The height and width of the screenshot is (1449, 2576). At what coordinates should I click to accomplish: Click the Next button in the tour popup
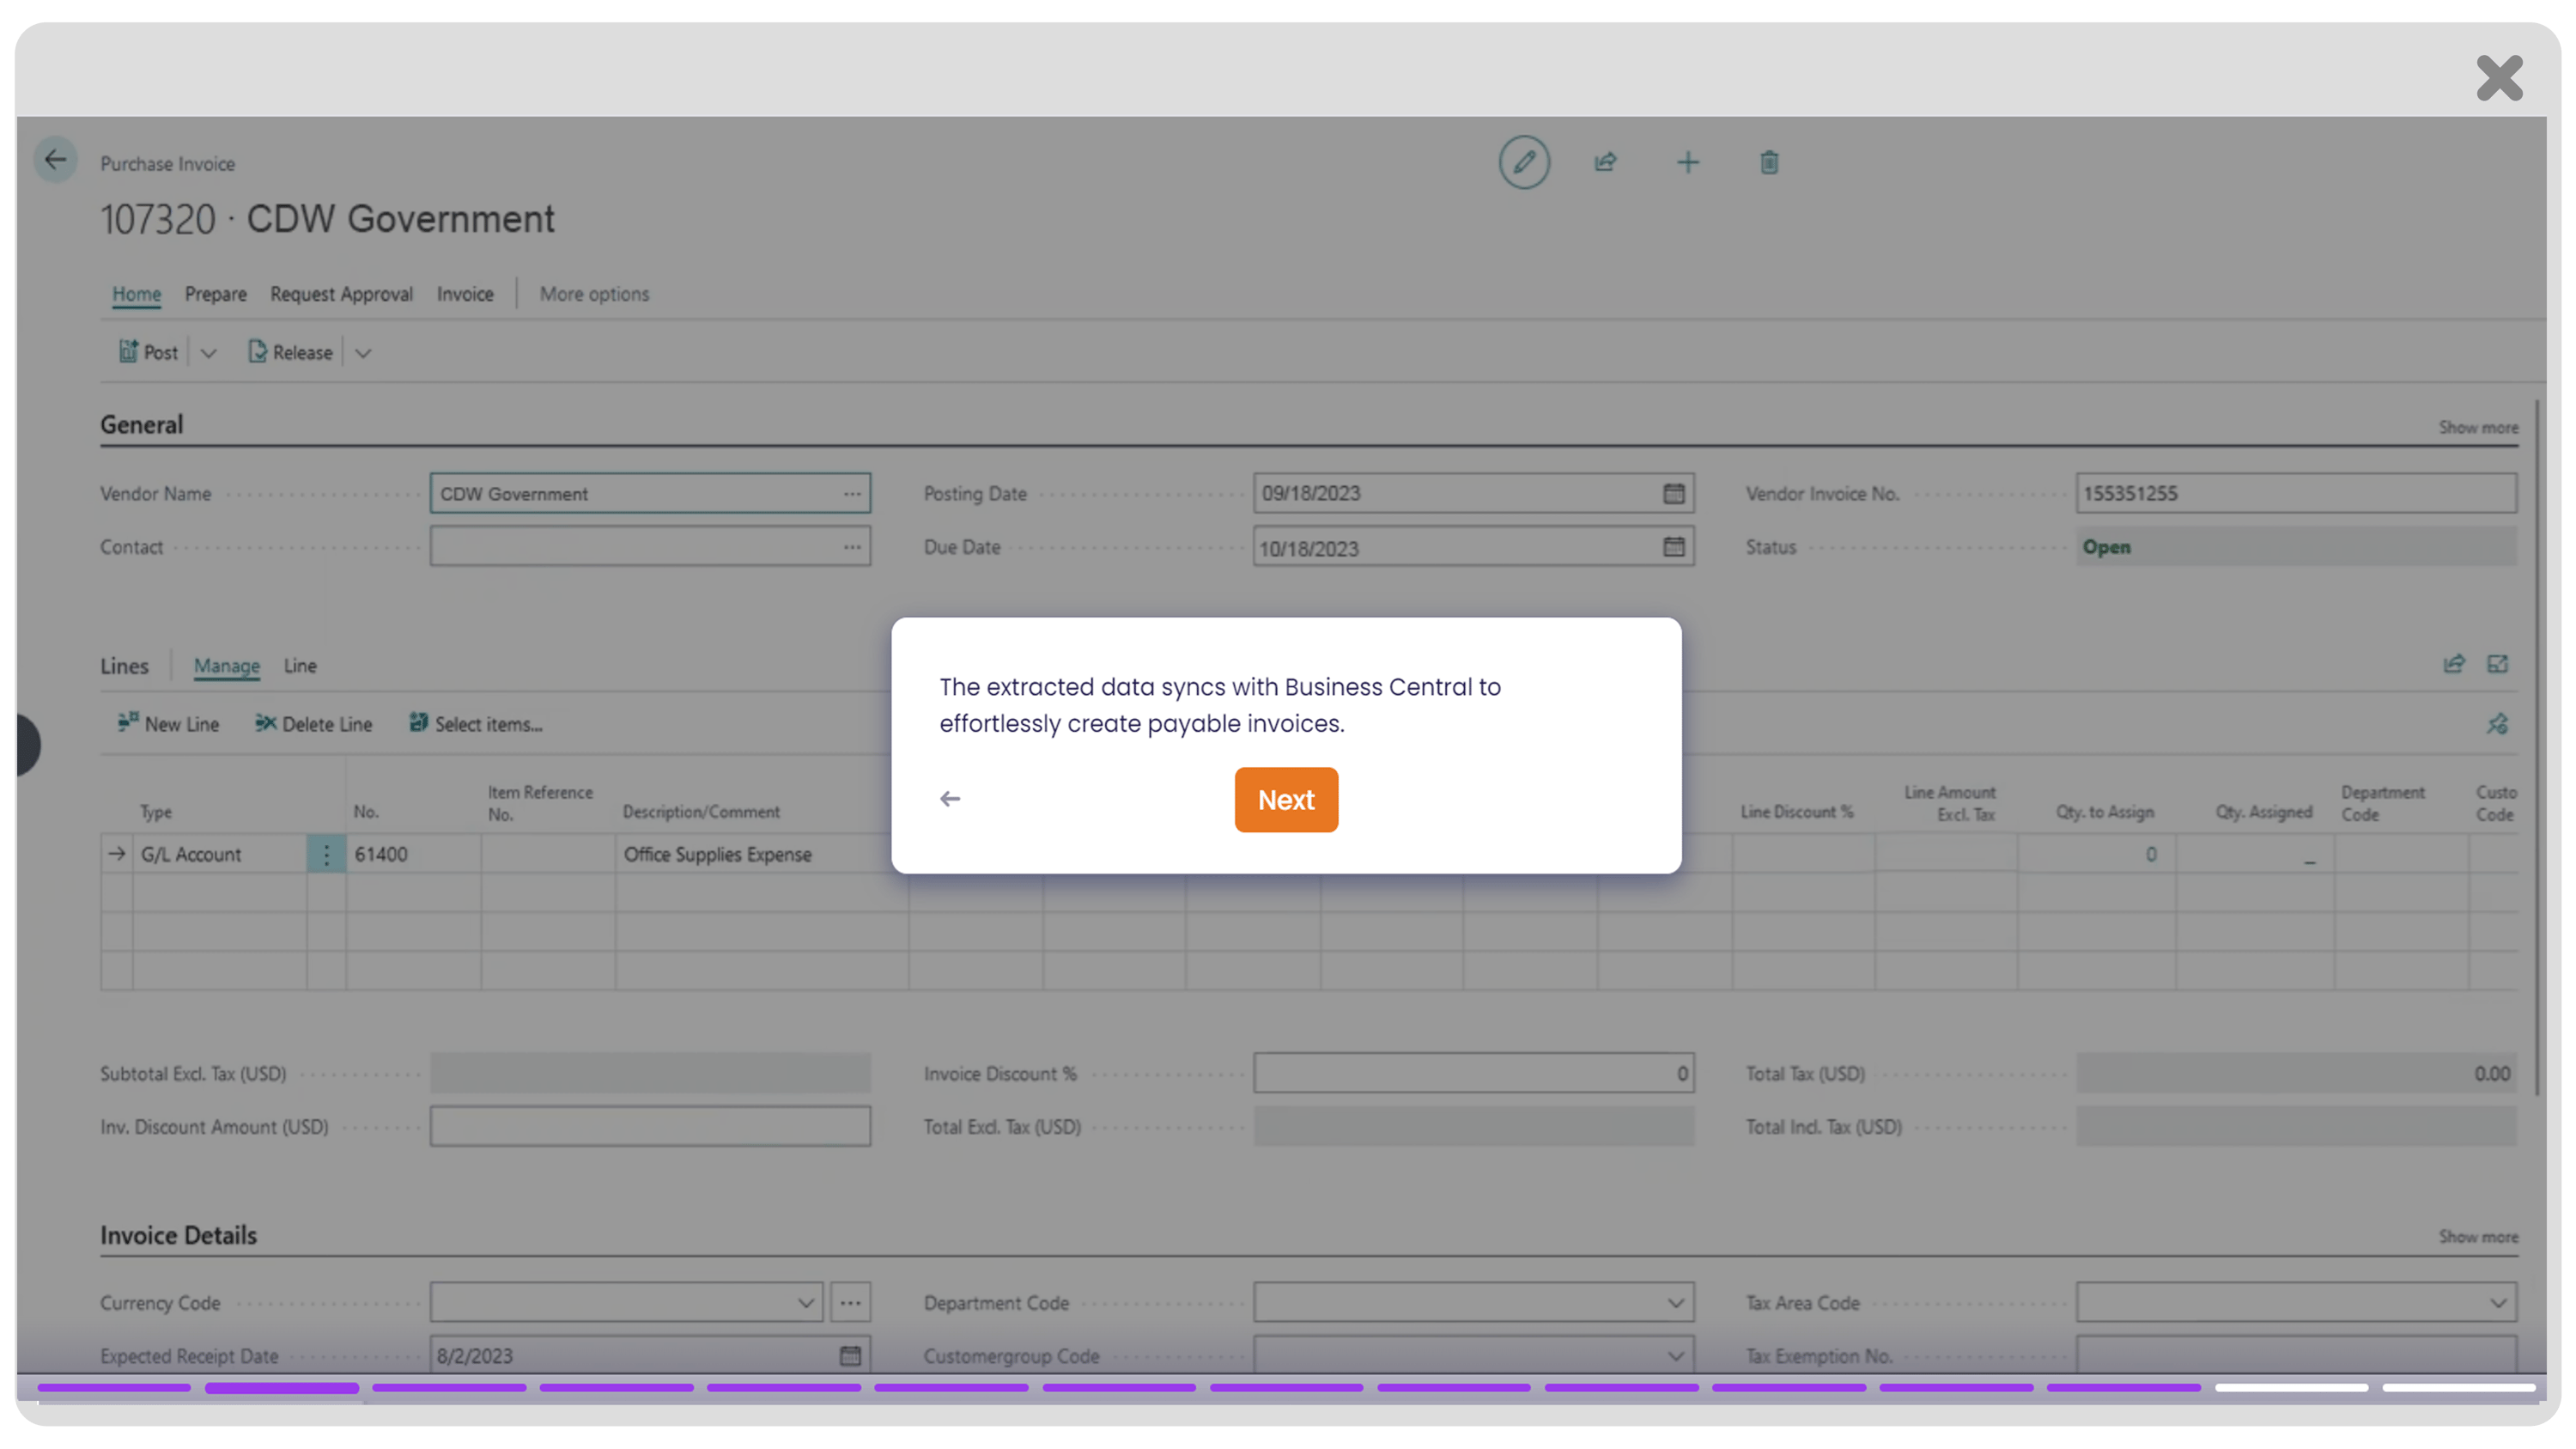click(1286, 799)
